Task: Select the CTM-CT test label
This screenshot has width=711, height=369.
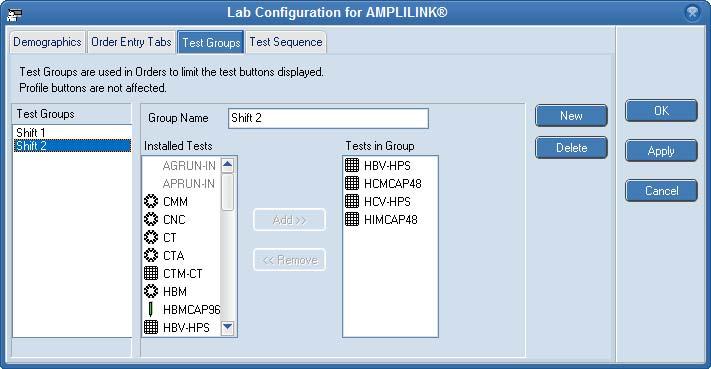Action: click(x=183, y=274)
